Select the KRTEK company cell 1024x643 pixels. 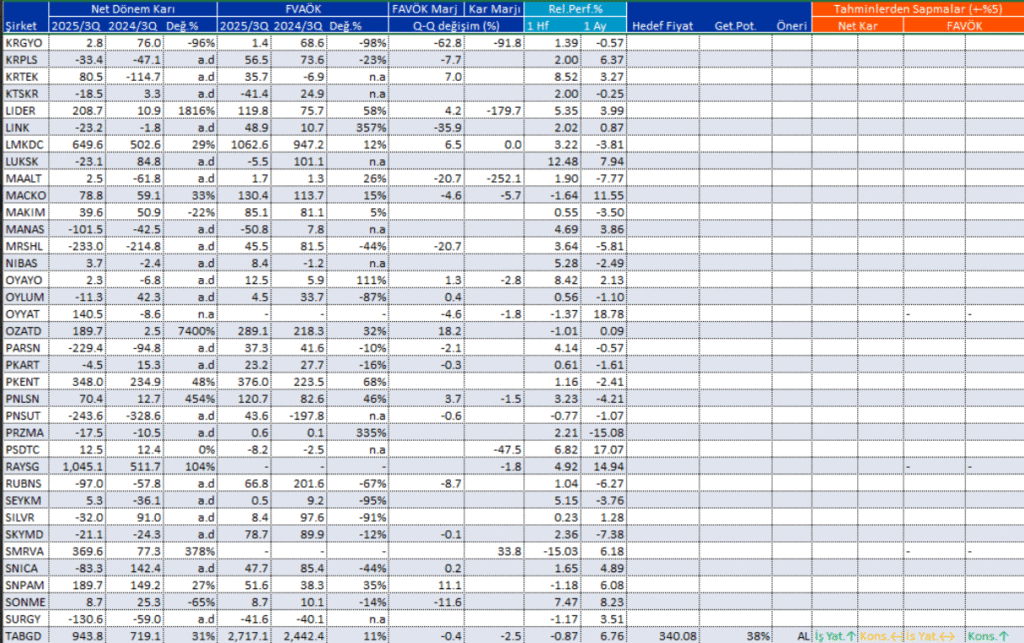25,77
